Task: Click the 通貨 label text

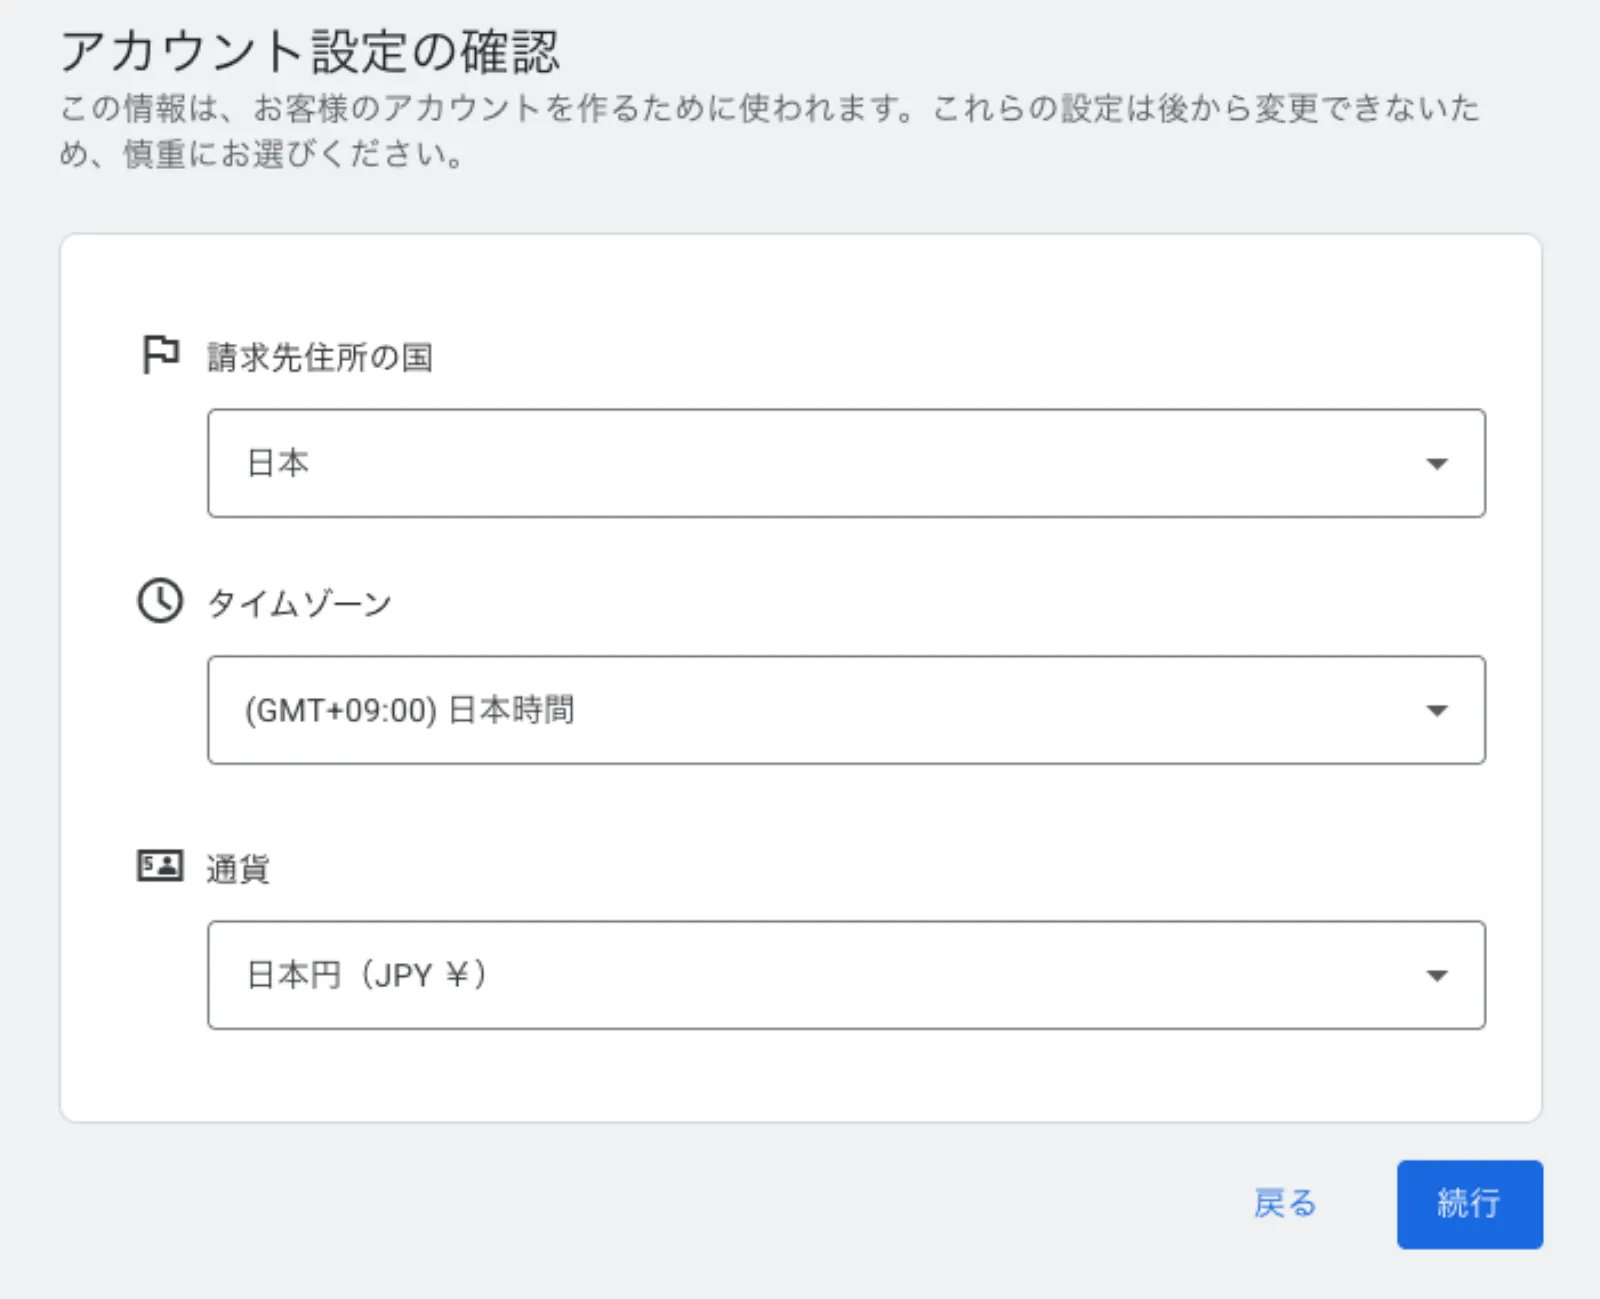Action: [x=238, y=868]
